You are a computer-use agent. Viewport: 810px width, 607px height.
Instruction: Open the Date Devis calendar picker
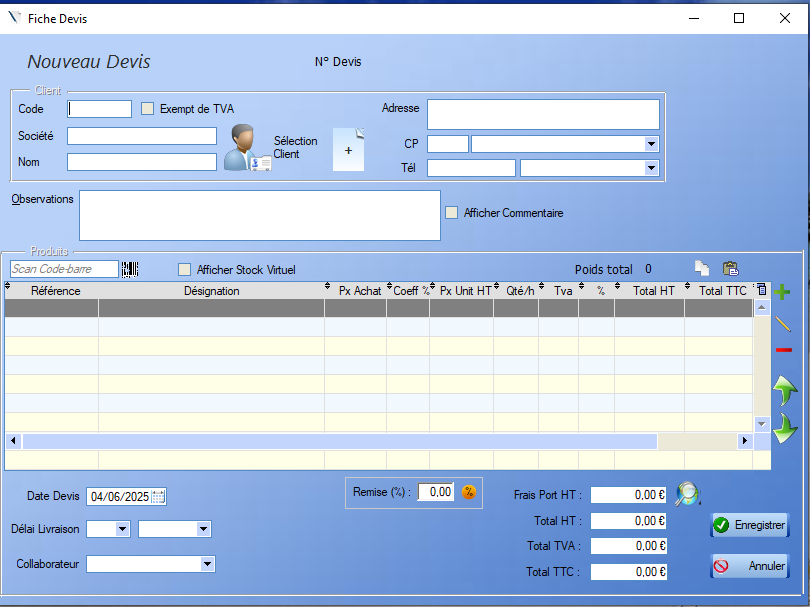click(x=158, y=496)
